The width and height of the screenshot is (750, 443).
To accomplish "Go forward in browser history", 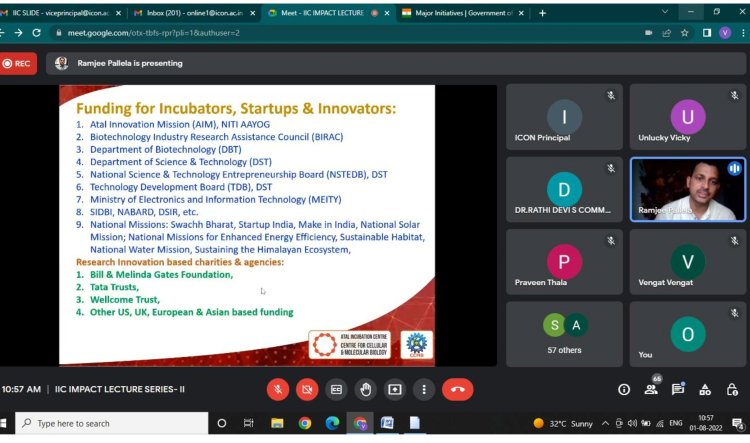I will coord(18,33).
